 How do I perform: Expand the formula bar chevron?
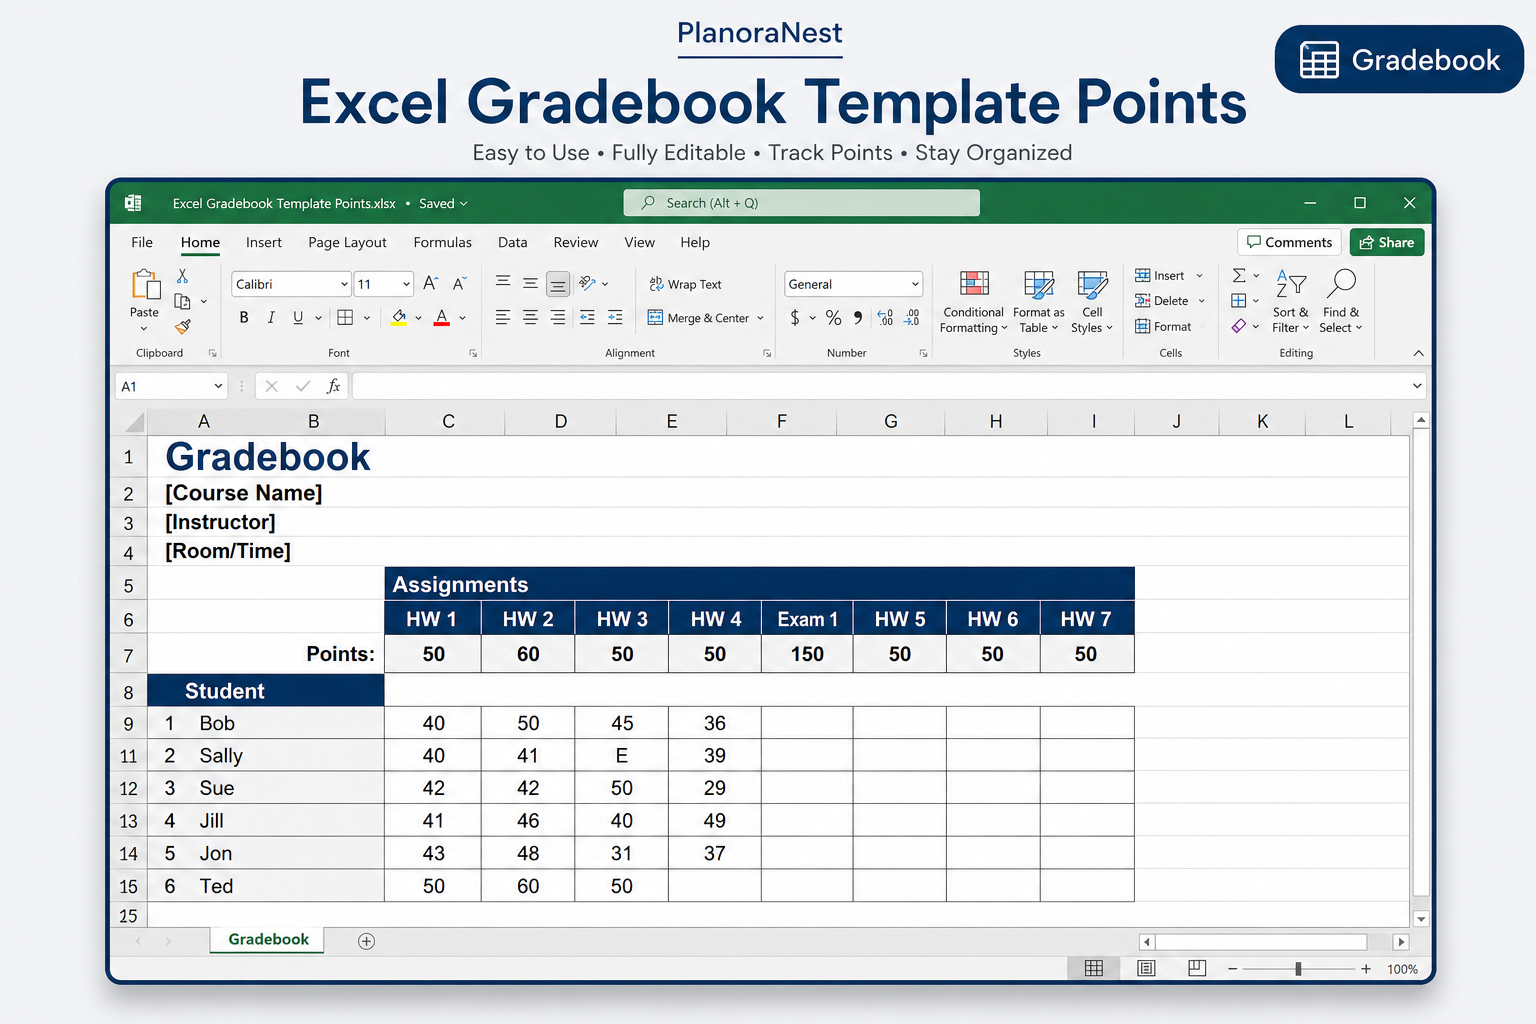coord(1417,386)
